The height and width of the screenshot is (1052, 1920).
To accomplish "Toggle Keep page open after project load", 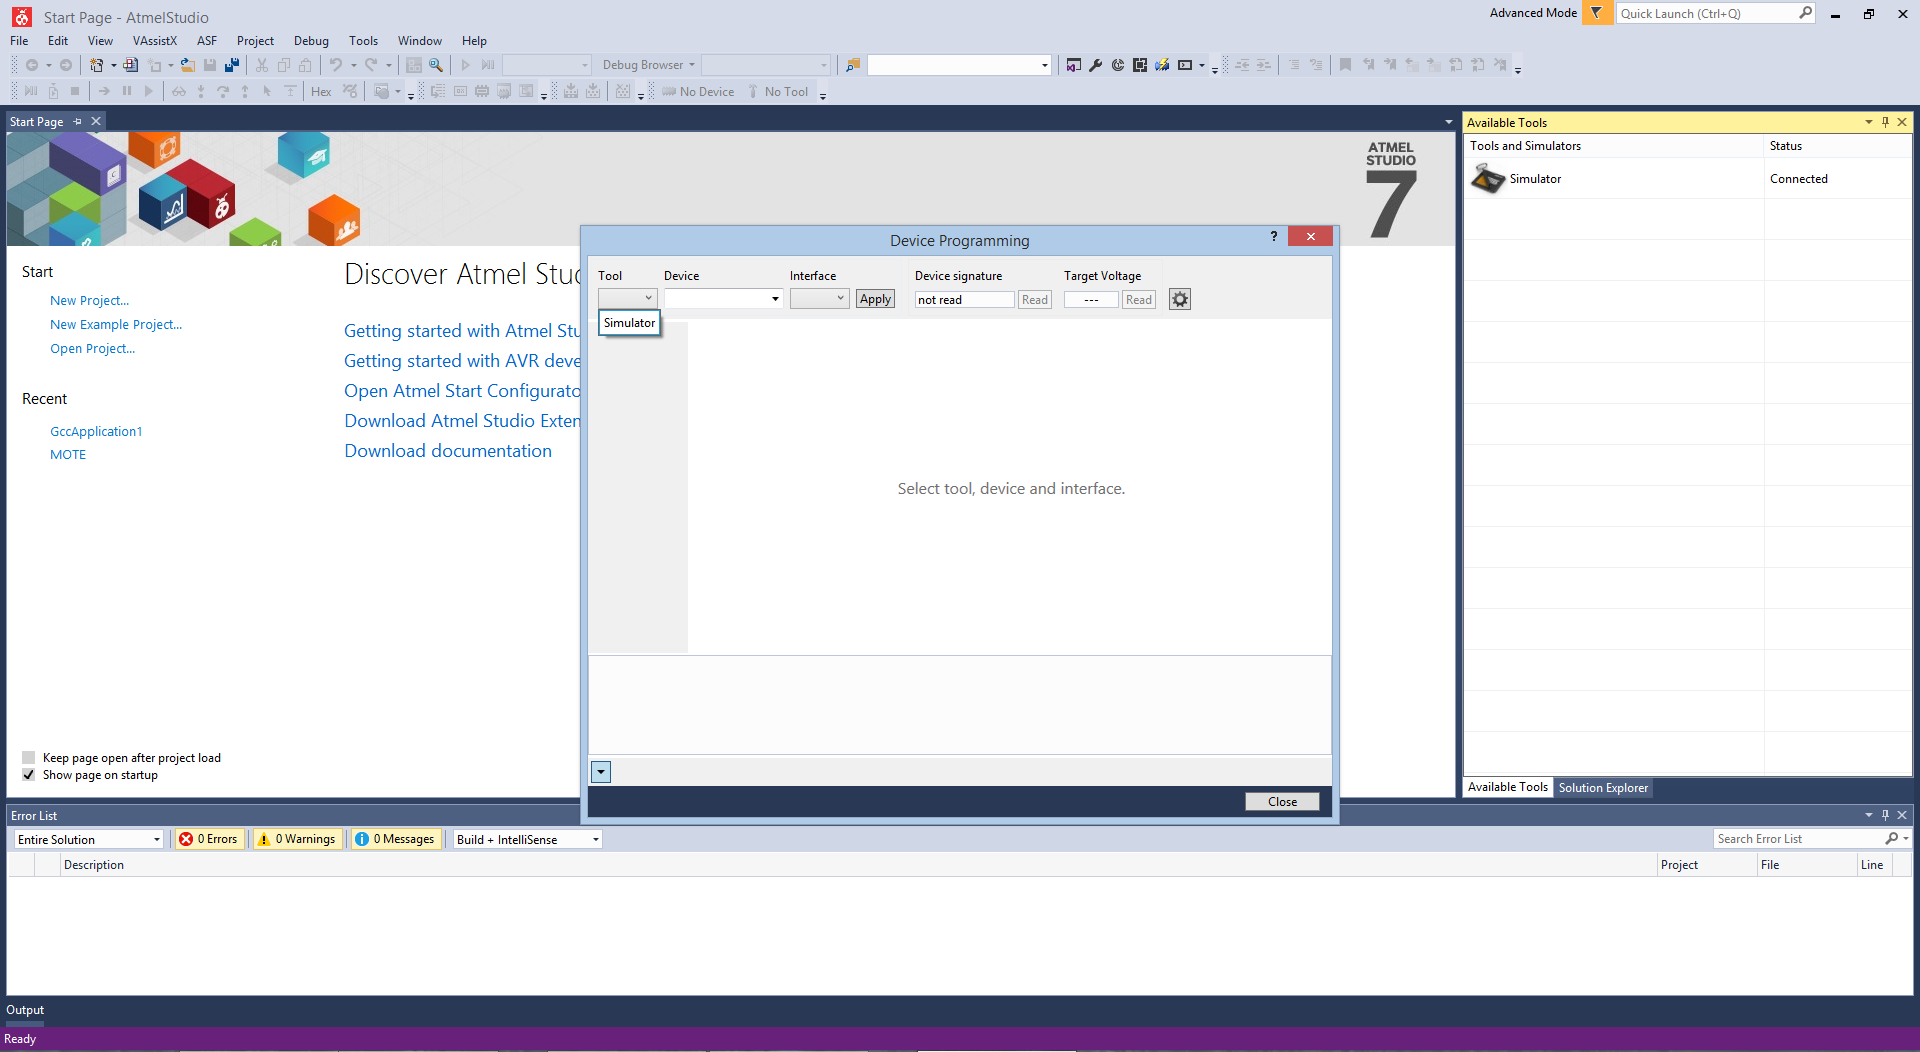I will point(29,758).
